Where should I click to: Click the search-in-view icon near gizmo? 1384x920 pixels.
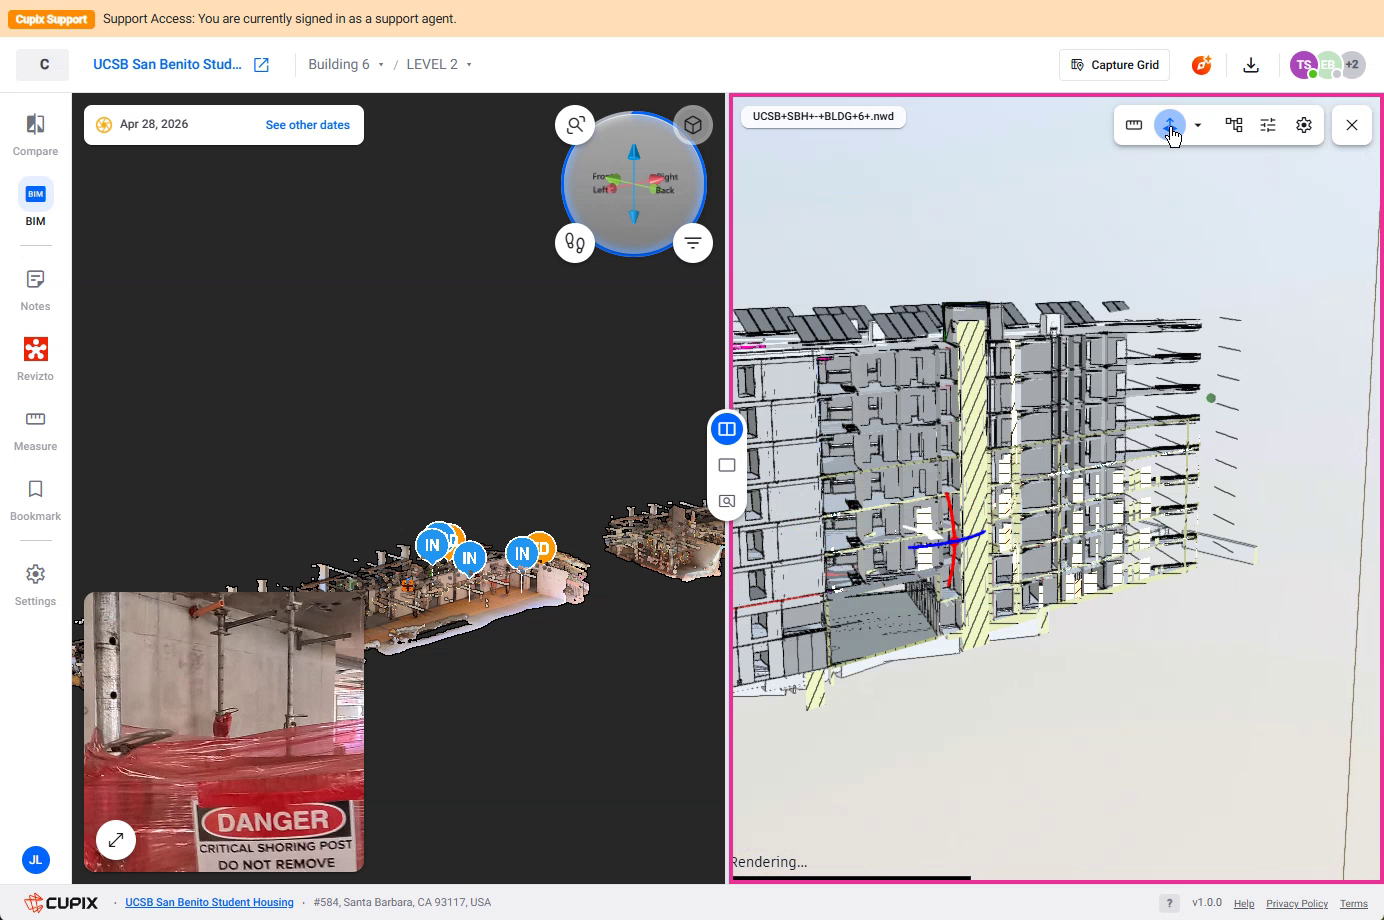point(575,125)
